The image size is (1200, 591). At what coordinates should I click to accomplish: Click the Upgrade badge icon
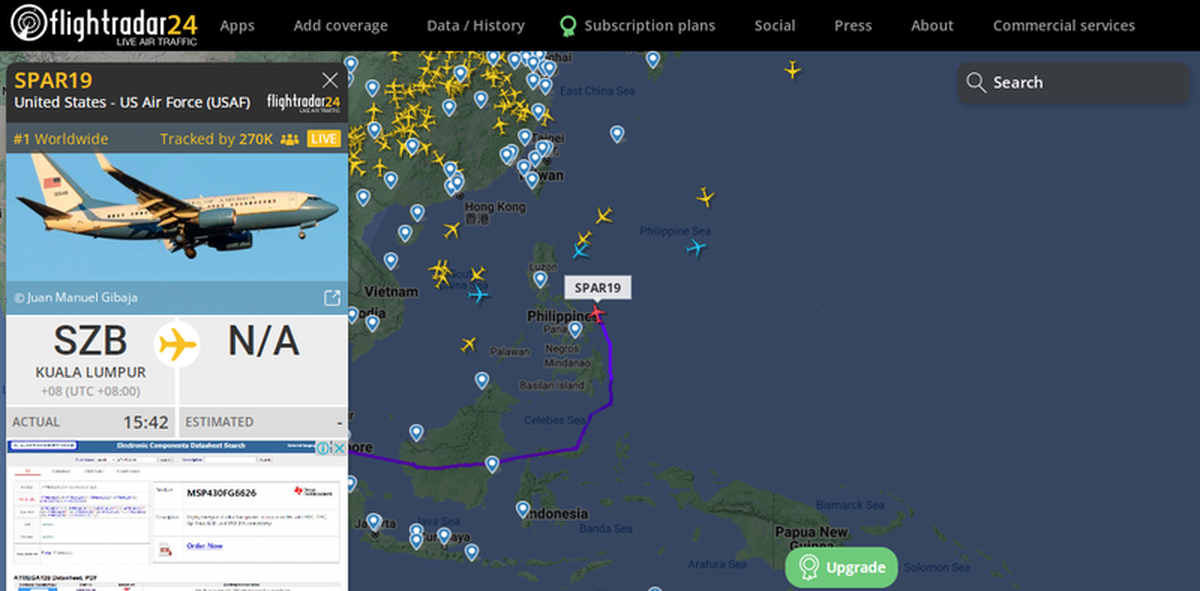tap(810, 567)
